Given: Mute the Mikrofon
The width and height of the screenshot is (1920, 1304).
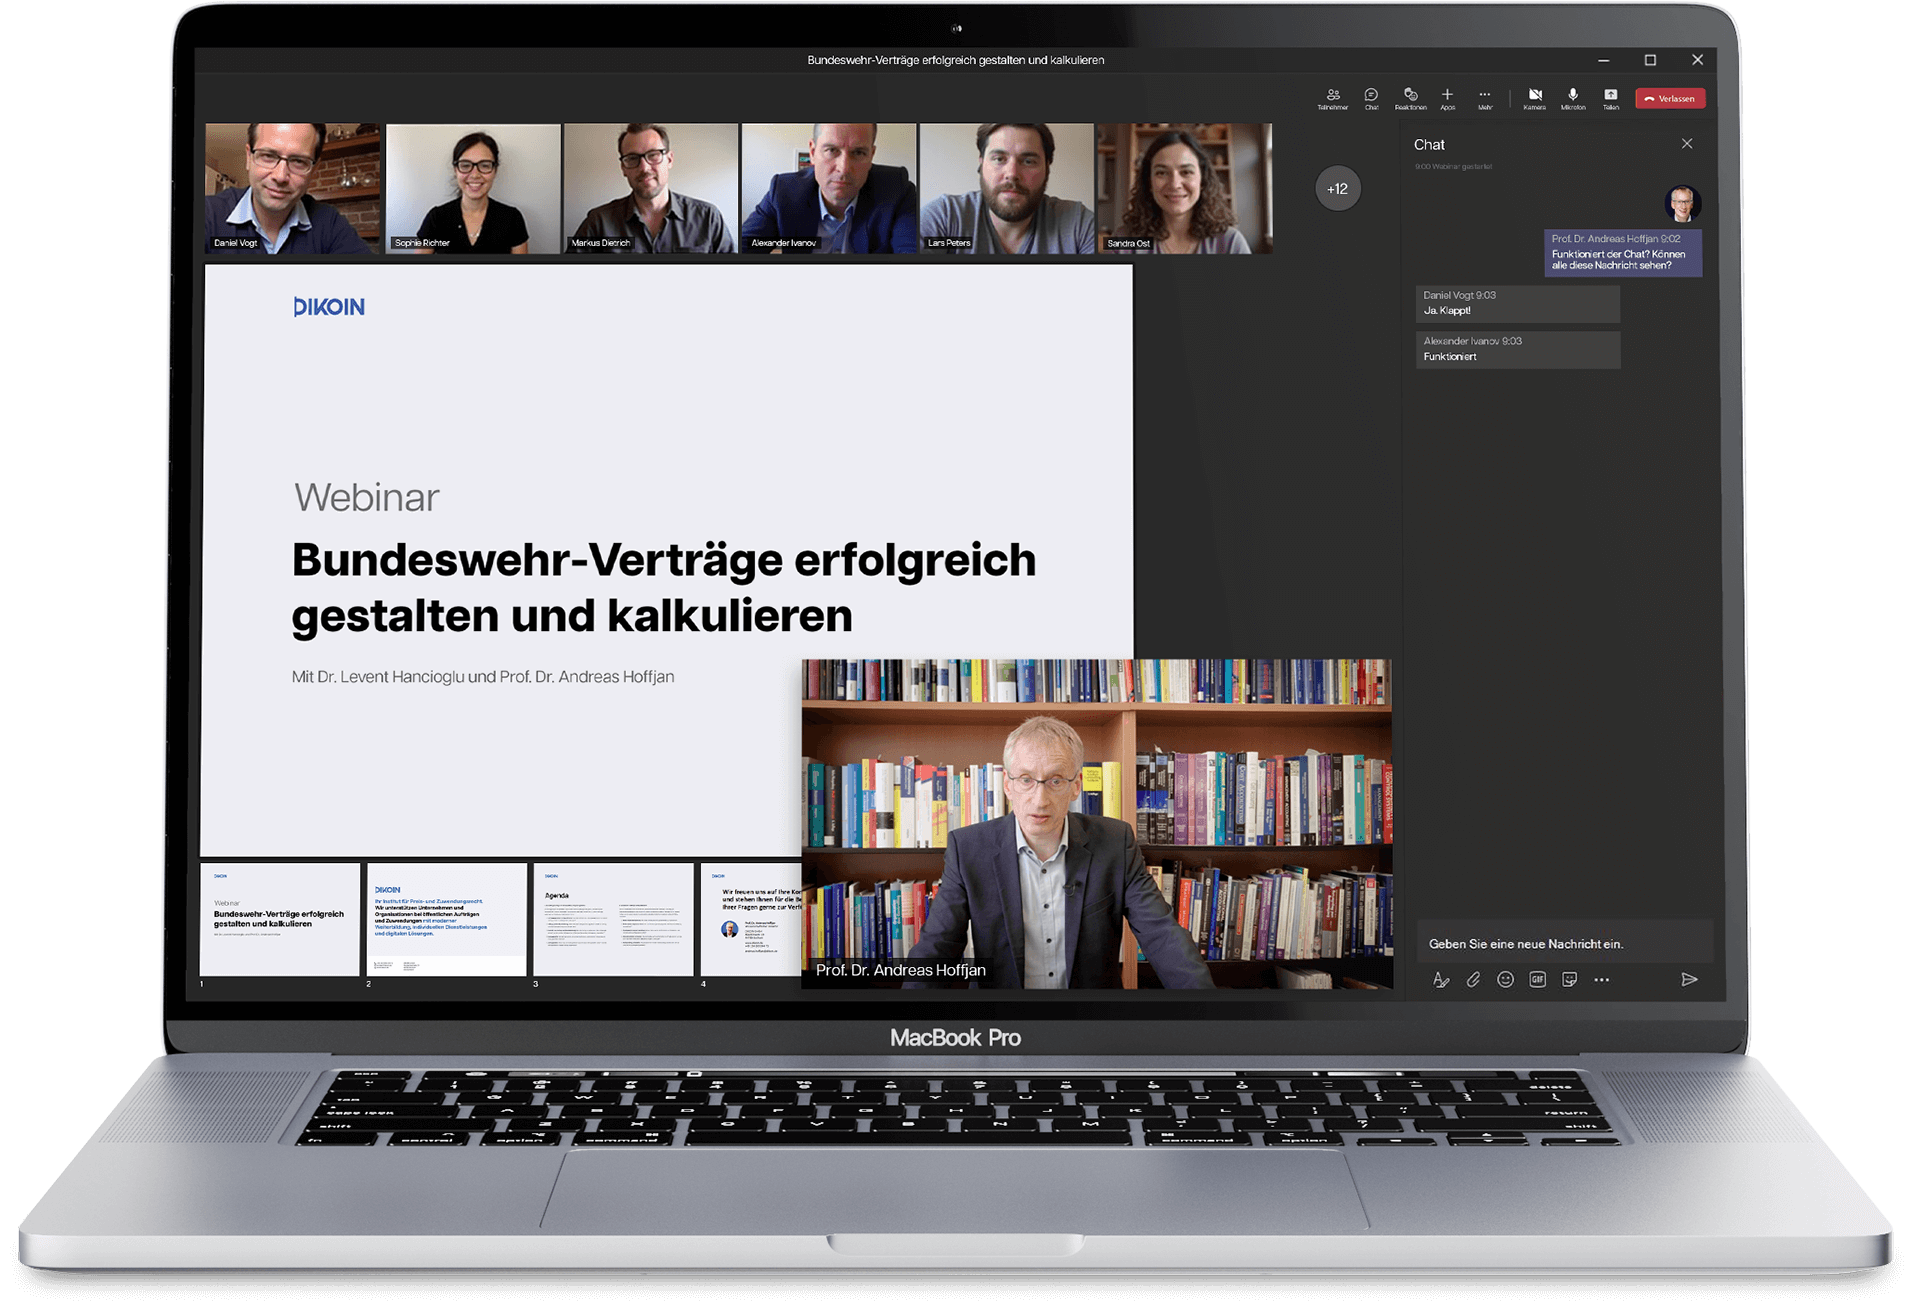Looking at the screenshot, I should pyautogui.click(x=1573, y=98).
